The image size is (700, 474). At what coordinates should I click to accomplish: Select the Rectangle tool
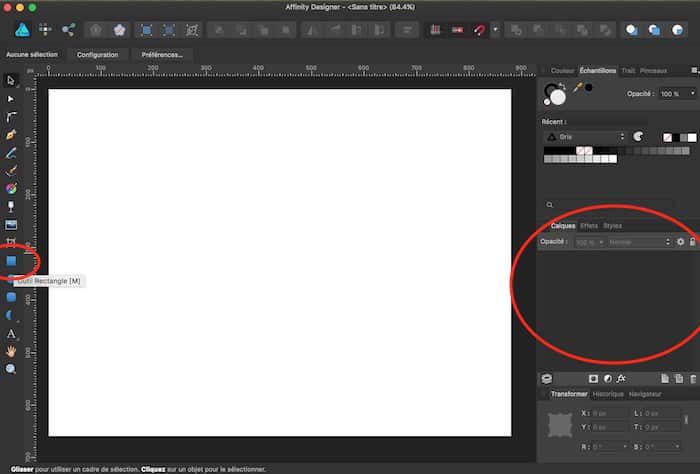click(11, 261)
